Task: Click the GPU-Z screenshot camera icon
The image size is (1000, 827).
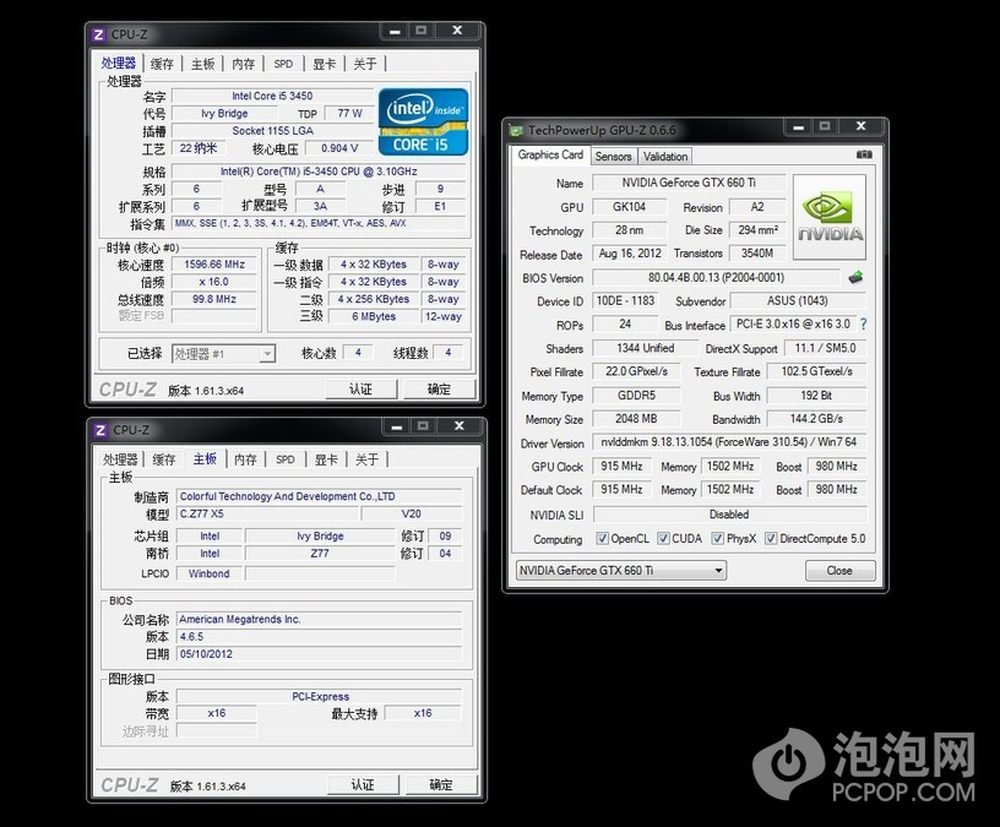Action: pyautogui.click(x=864, y=155)
